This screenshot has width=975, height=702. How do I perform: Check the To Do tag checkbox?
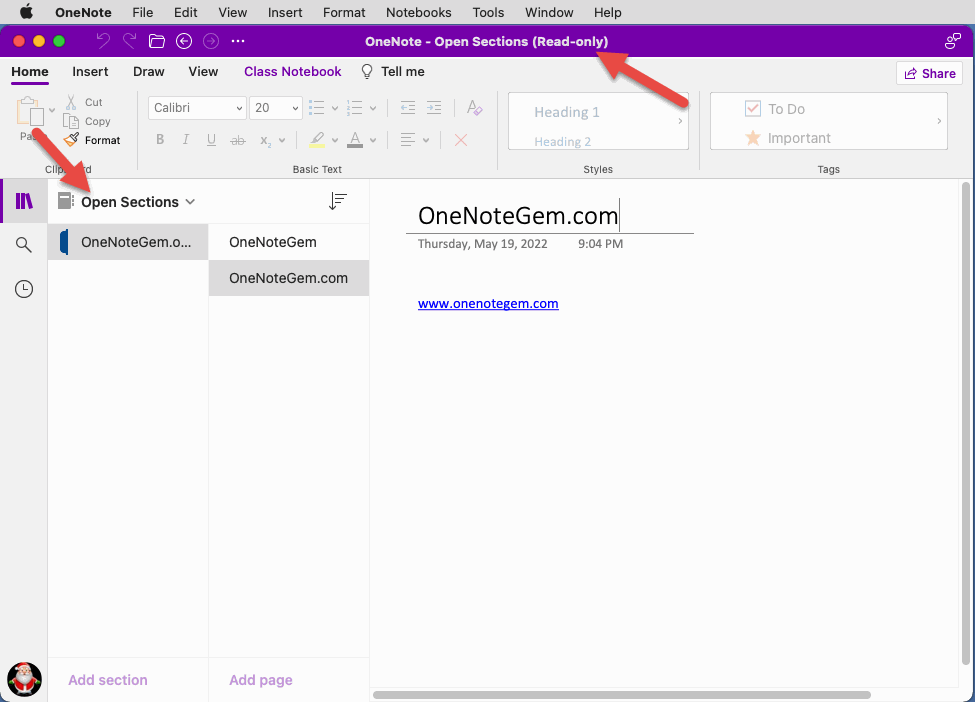pyautogui.click(x=752, y=109)
